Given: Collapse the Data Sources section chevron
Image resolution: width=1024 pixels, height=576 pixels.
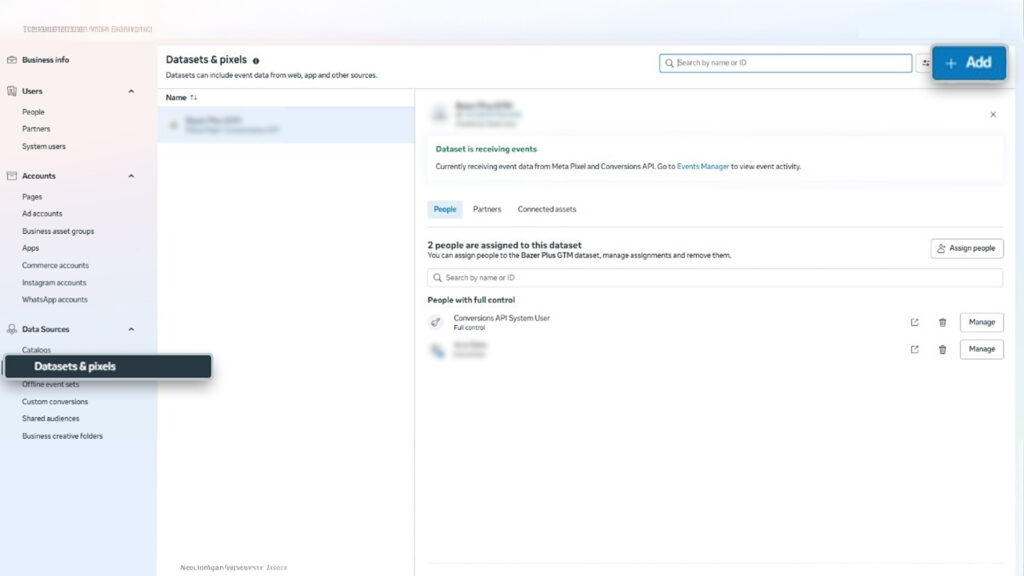Looking at the screenshot, I should pos(131,329).
